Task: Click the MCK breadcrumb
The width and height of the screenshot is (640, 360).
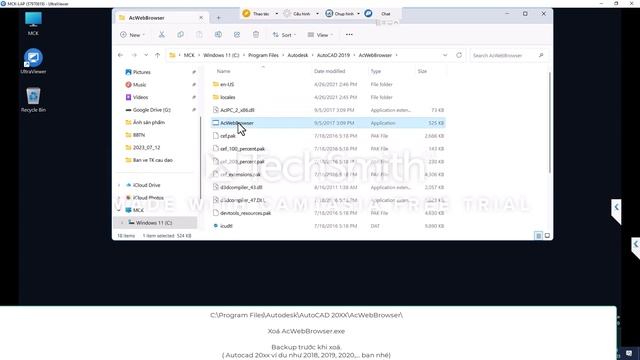Action: point(189,55)
